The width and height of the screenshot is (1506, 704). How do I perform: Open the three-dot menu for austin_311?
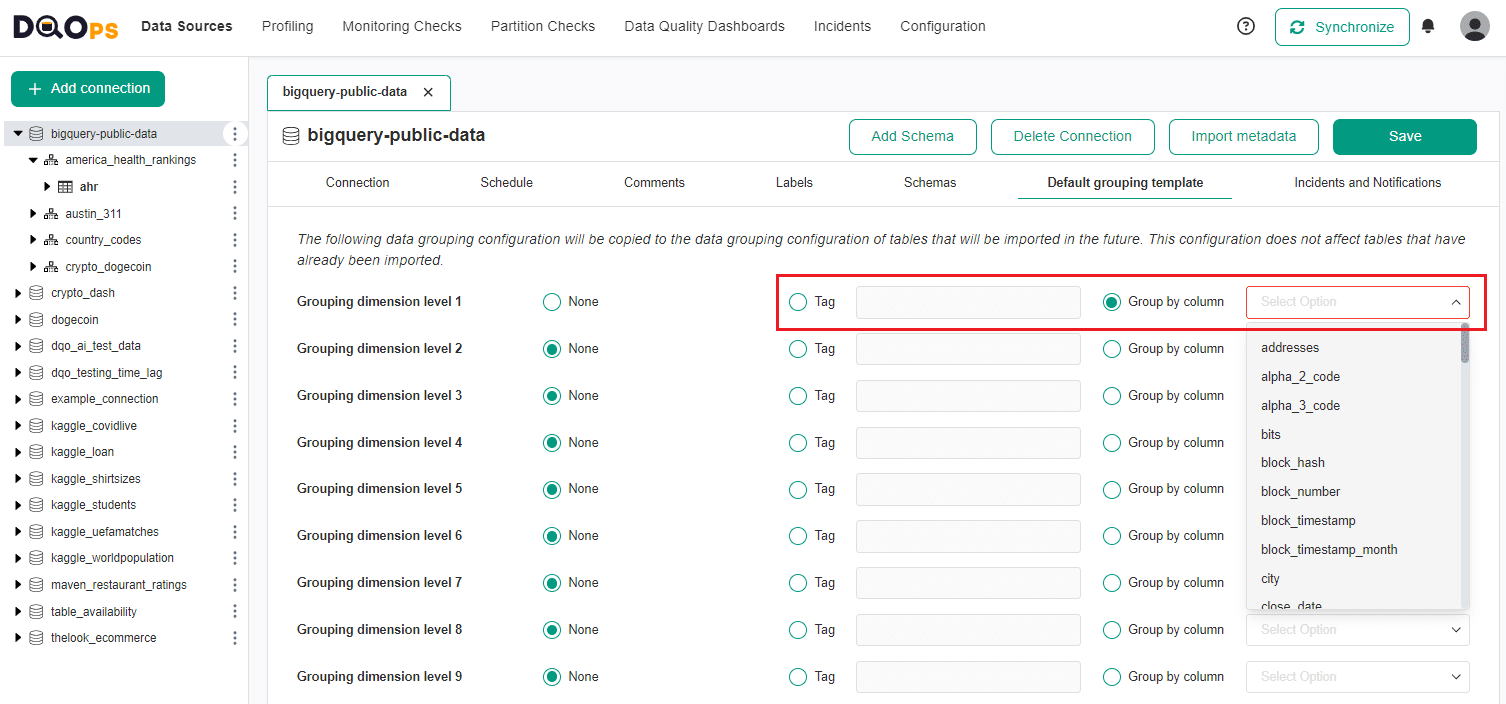235,214
